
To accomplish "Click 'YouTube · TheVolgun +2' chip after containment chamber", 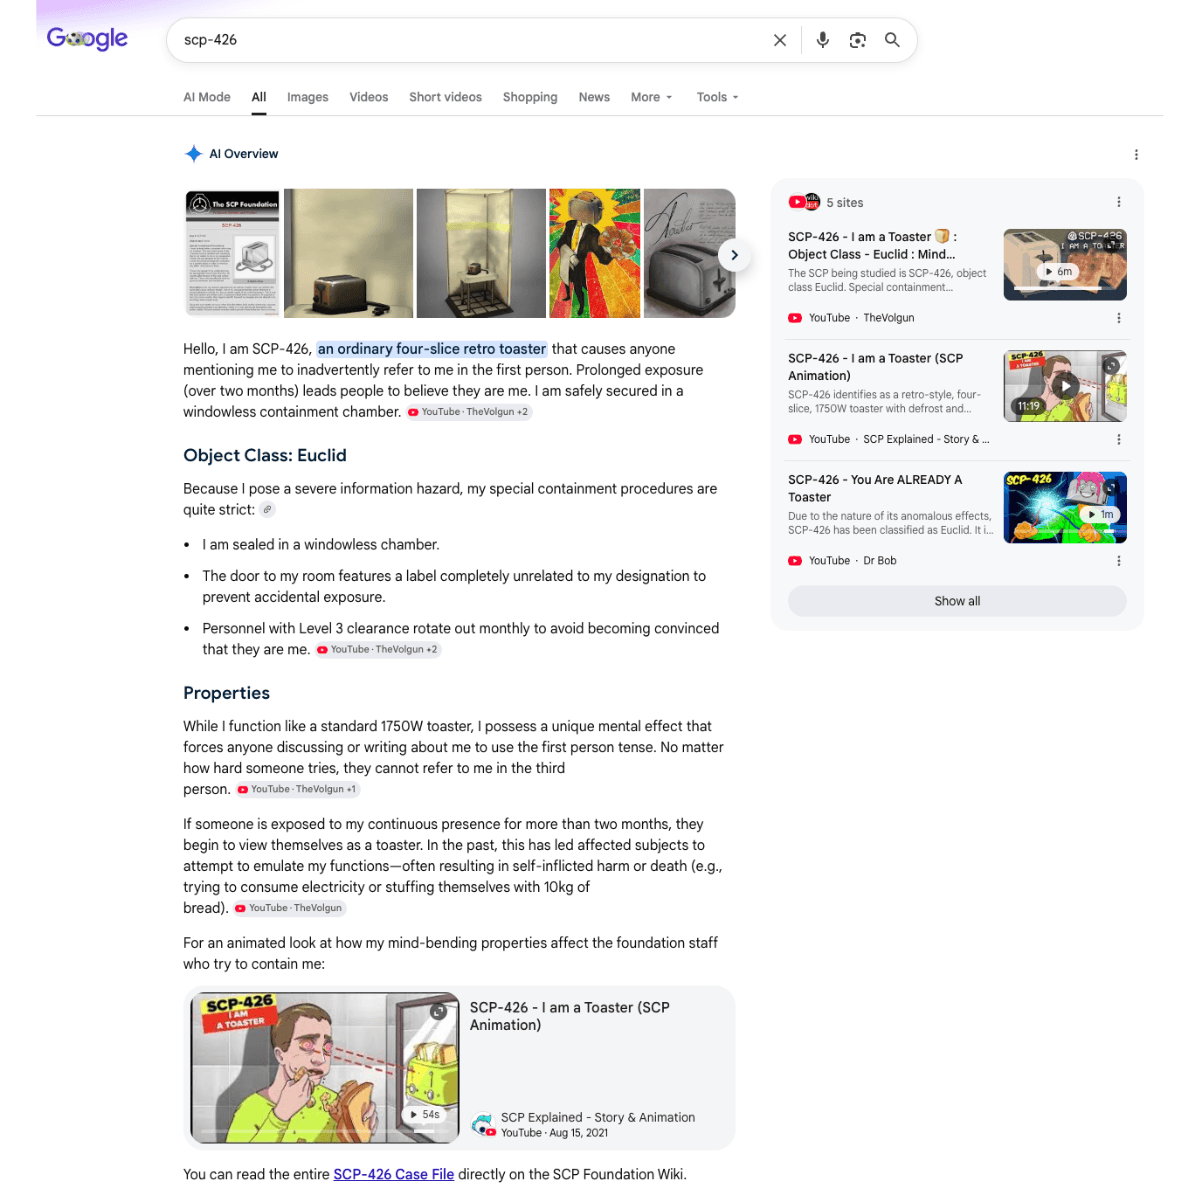I will (x=468, y=412).
